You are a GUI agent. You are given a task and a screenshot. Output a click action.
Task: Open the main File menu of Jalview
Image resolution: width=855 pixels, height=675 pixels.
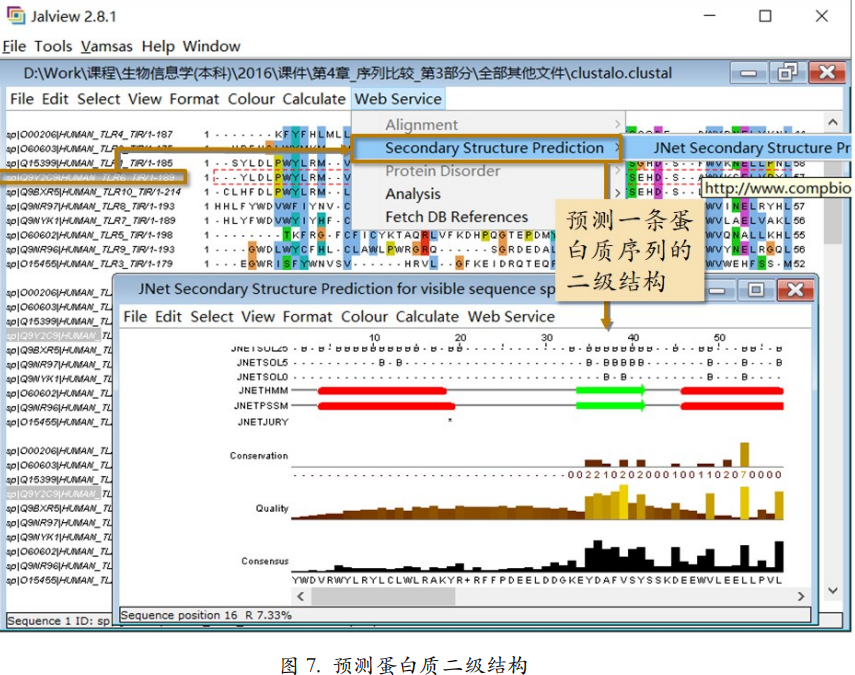click(14, 46)
